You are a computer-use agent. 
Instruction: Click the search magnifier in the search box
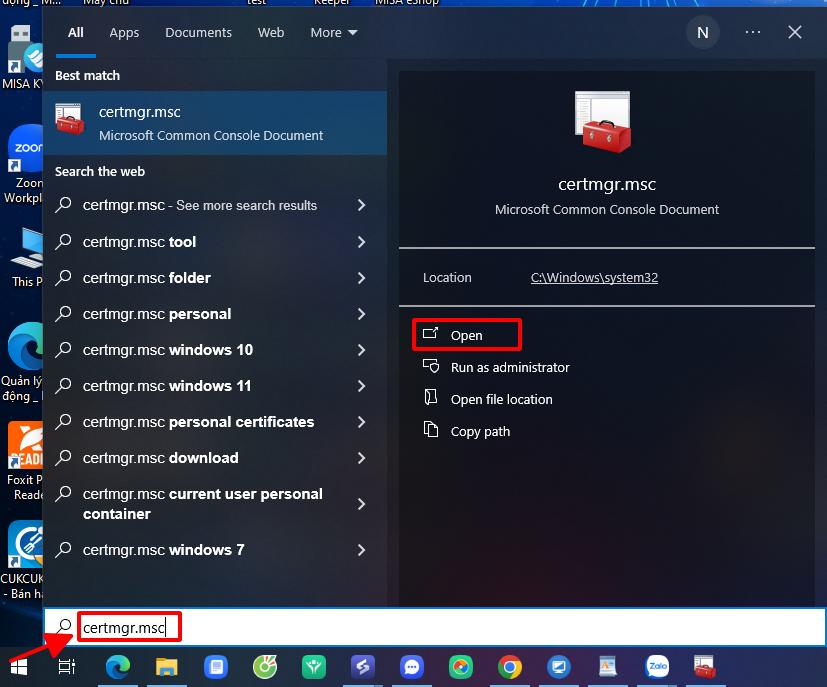click(64, 626)
